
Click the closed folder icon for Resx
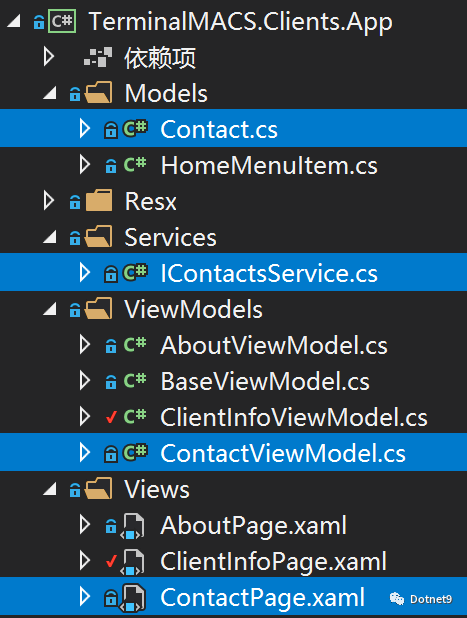click(x=99, y=201)
